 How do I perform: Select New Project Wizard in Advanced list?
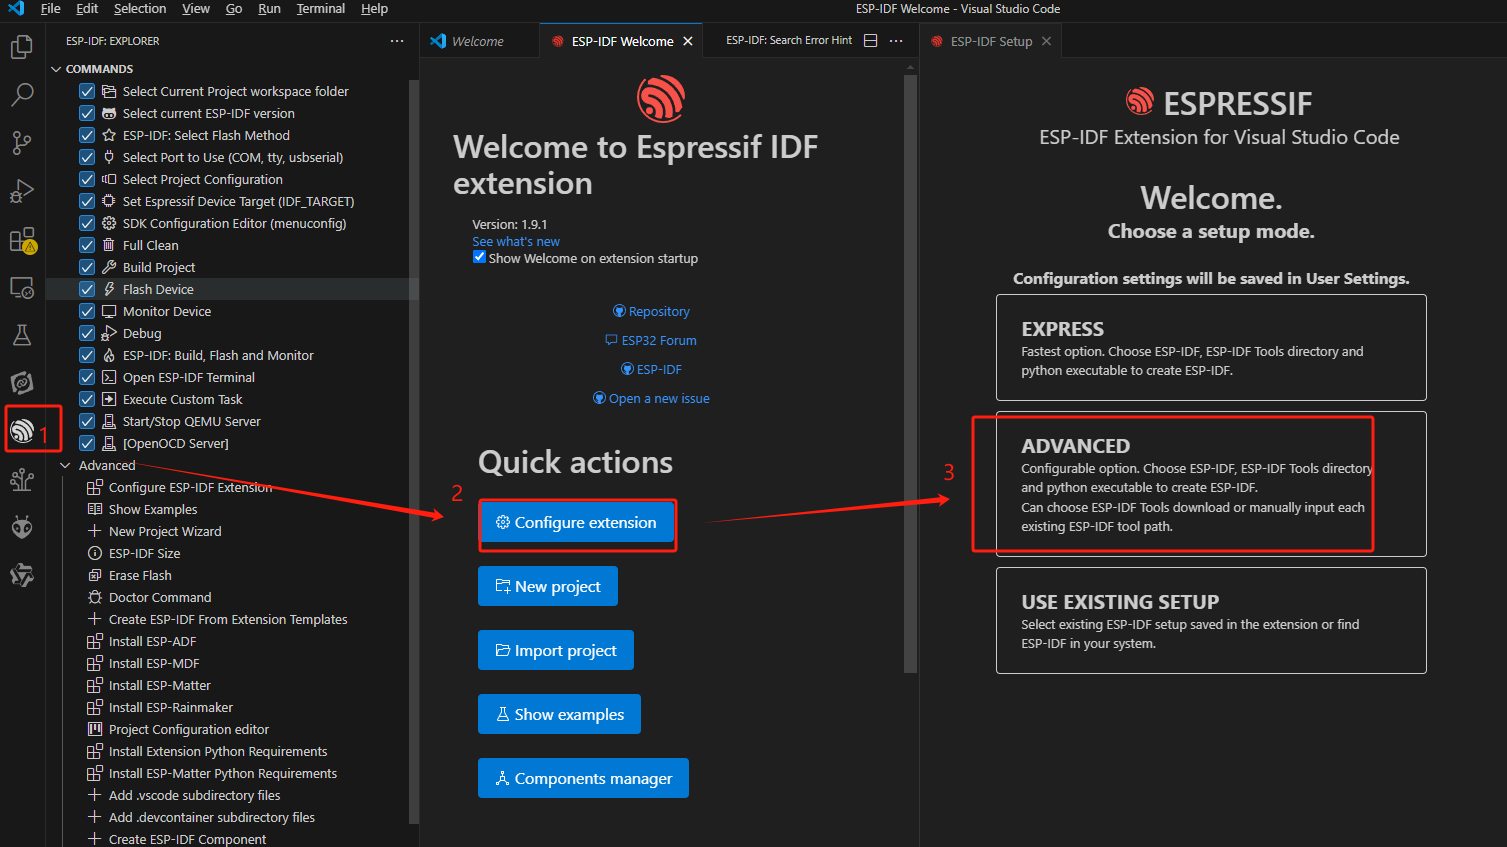[165, 531]
